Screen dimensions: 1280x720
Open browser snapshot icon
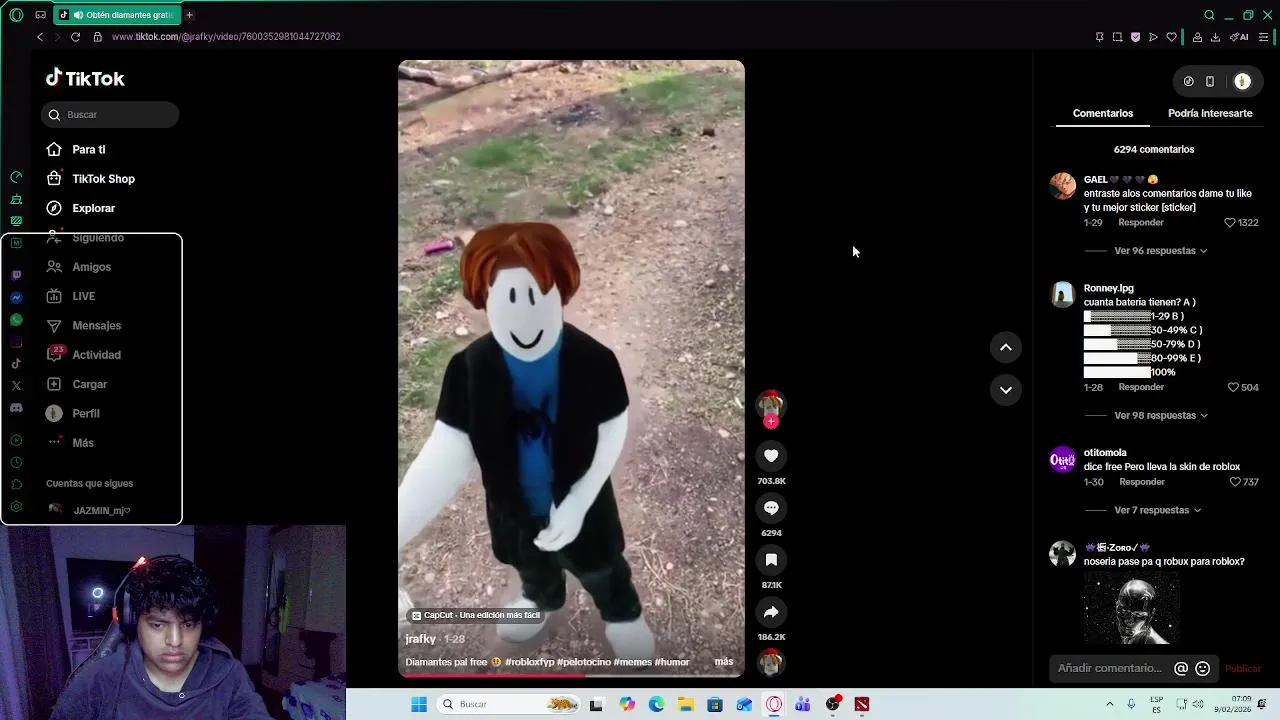click(1117, 37)
